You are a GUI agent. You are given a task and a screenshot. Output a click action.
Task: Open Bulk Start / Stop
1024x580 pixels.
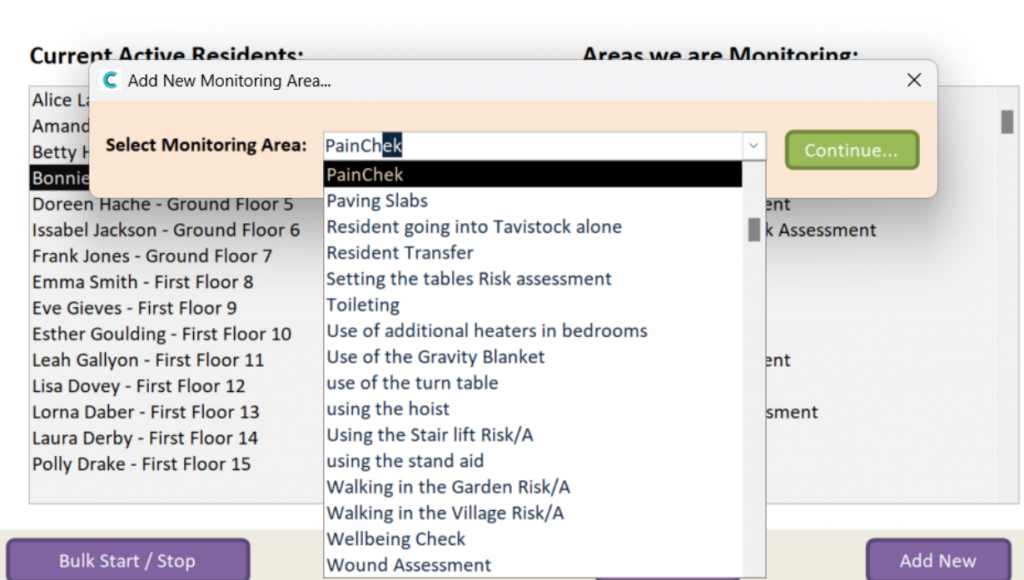tap(127, 560)
